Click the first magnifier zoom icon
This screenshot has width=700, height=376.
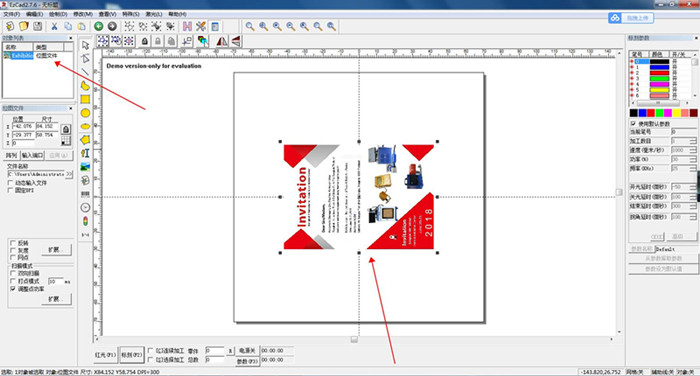(250, 26)
